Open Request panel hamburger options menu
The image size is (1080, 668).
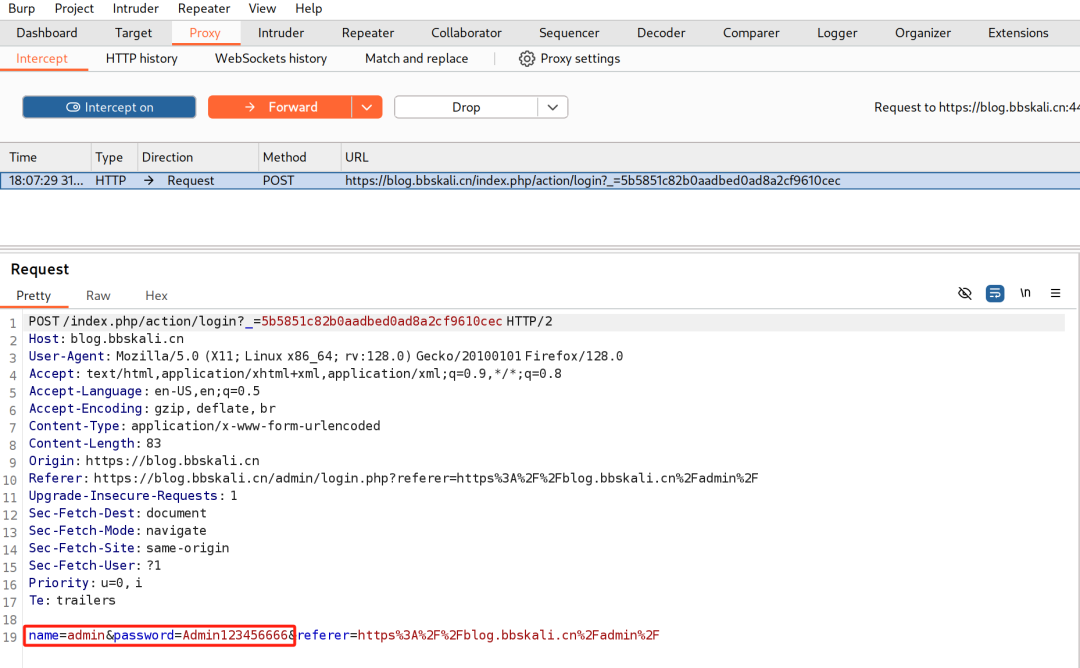coord(1055,293)
